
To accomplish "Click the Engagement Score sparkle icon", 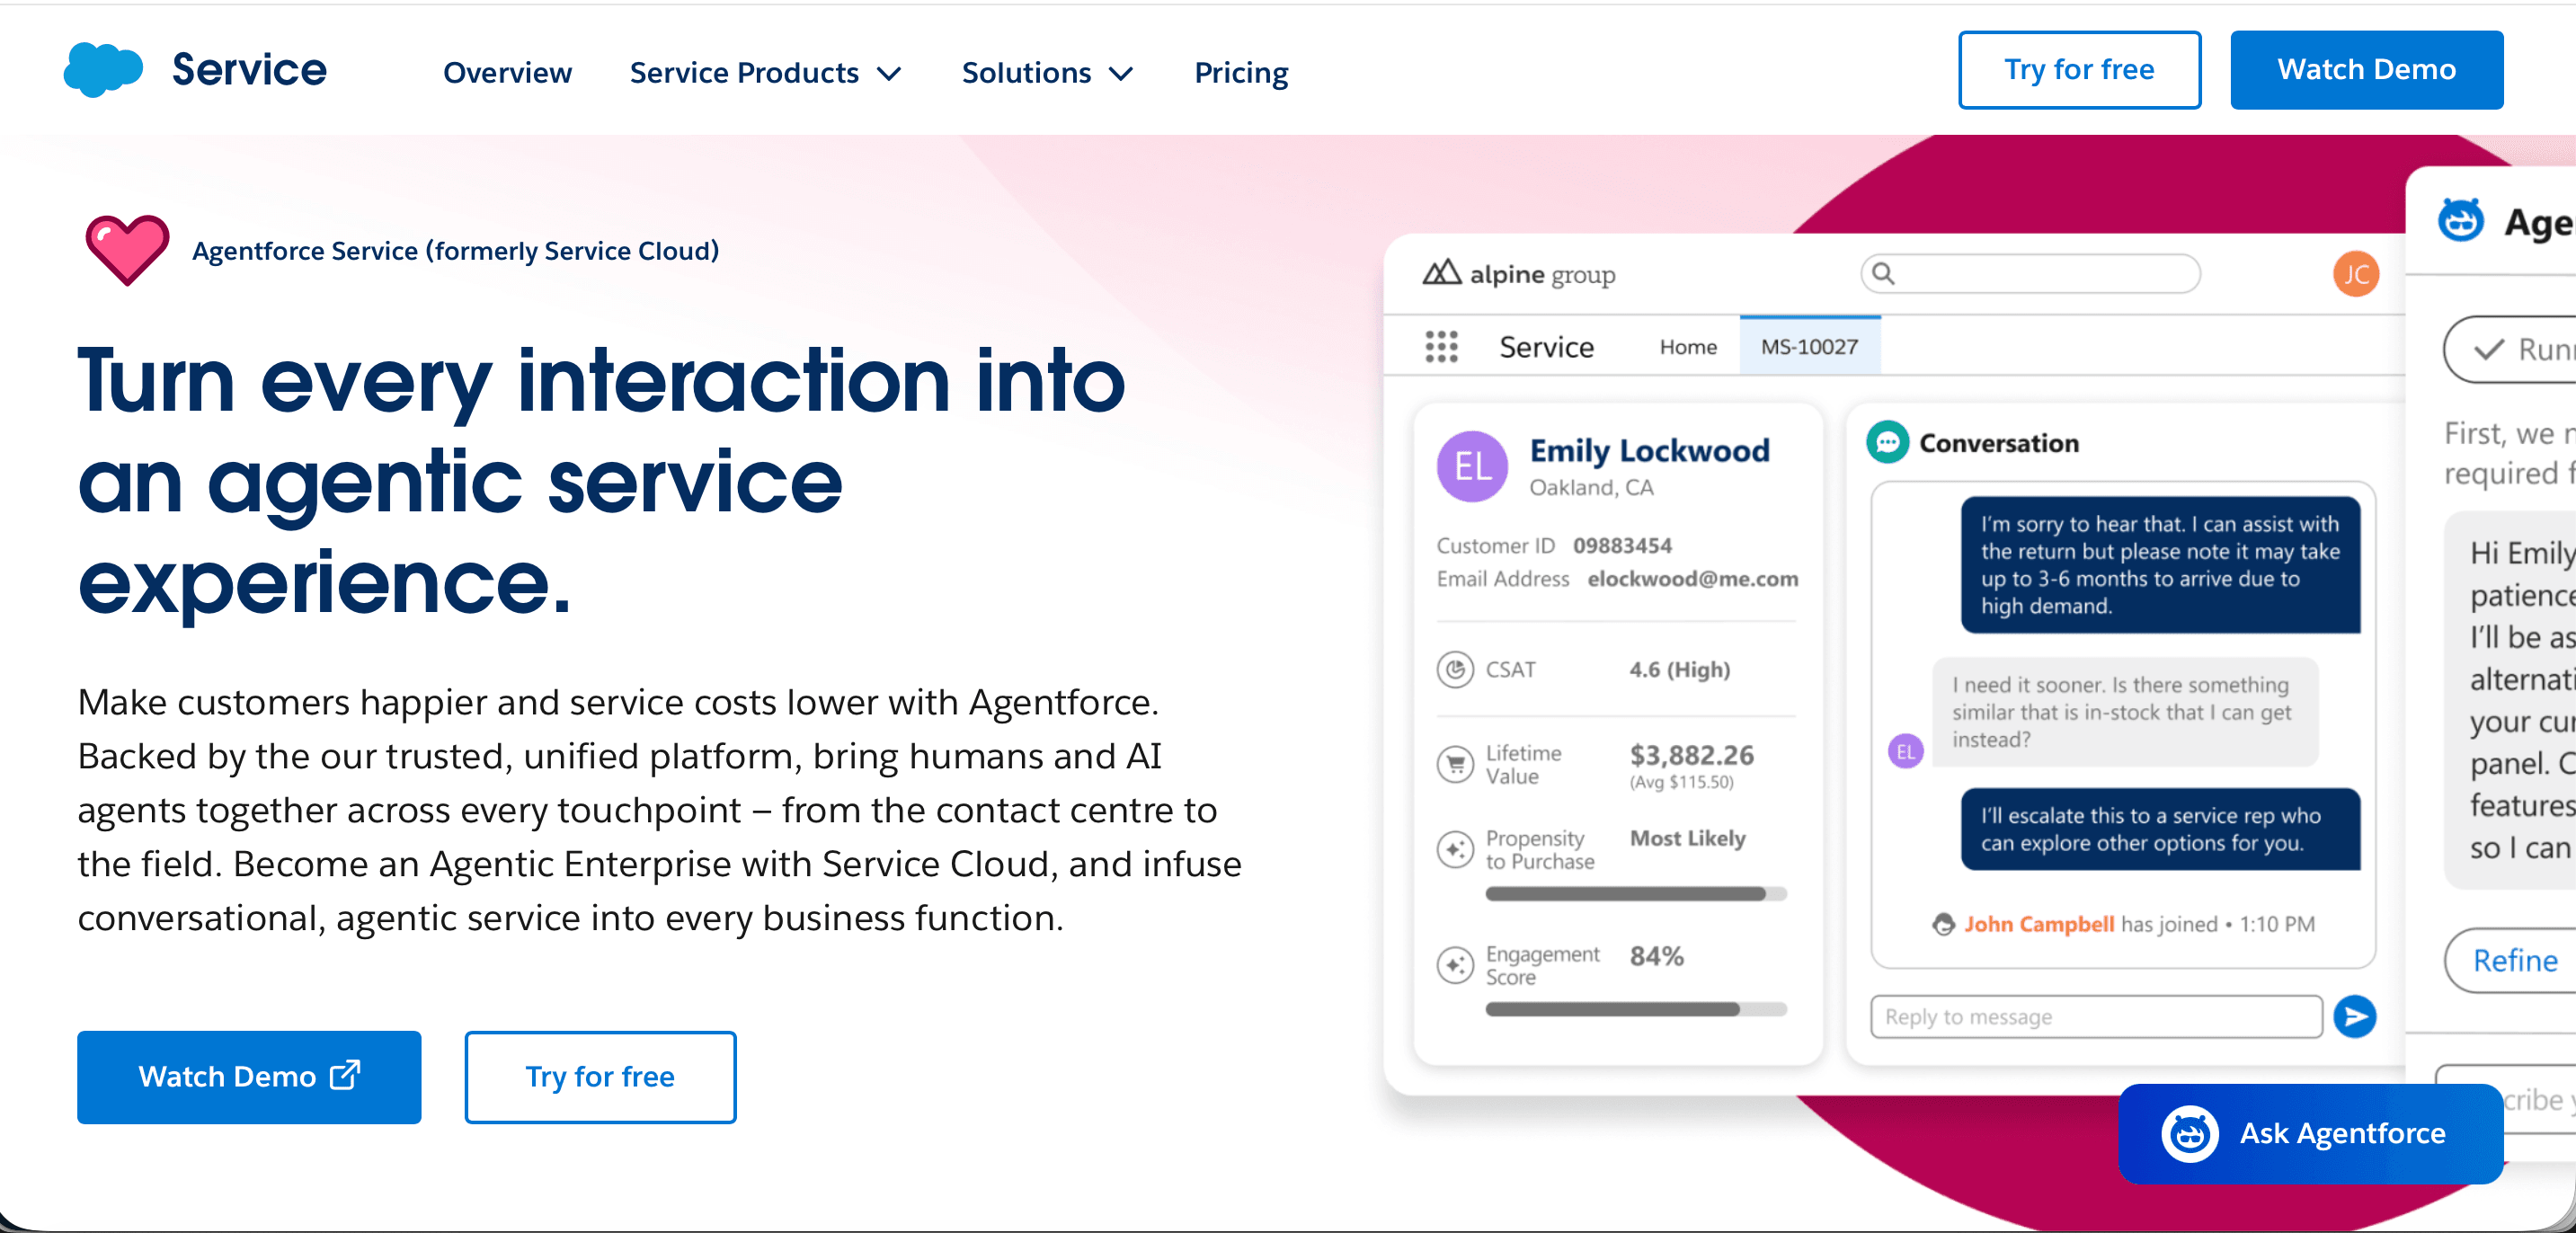I will point(1455,965).
